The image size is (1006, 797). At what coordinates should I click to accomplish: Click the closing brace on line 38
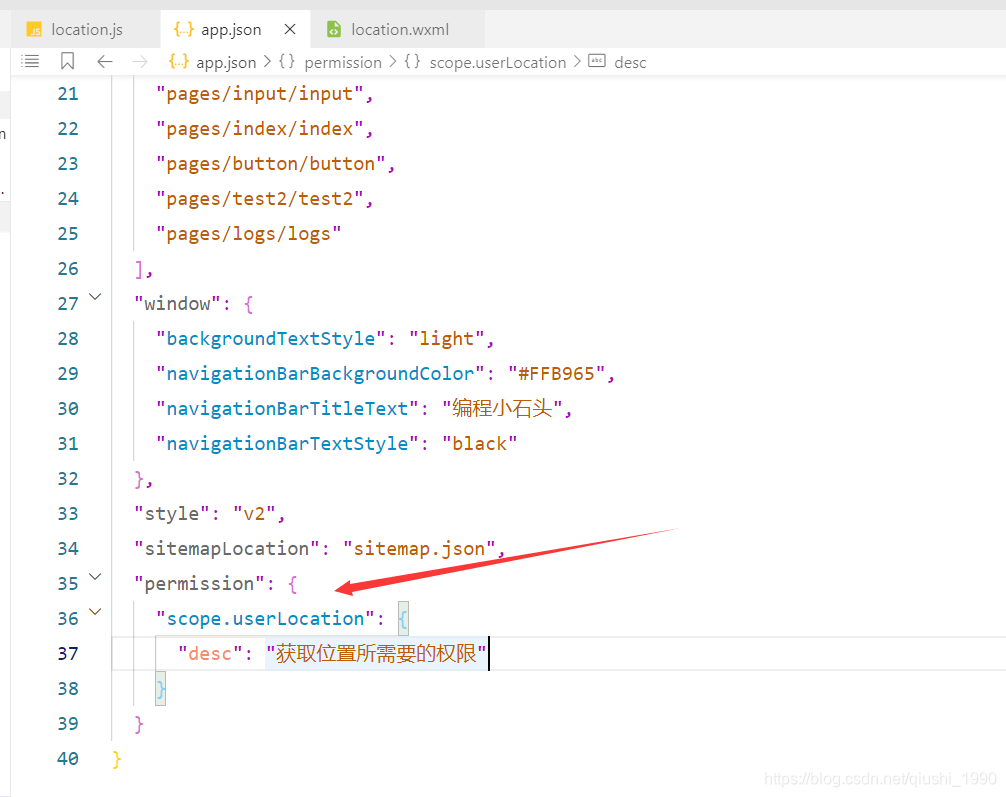tap(160, 689)
